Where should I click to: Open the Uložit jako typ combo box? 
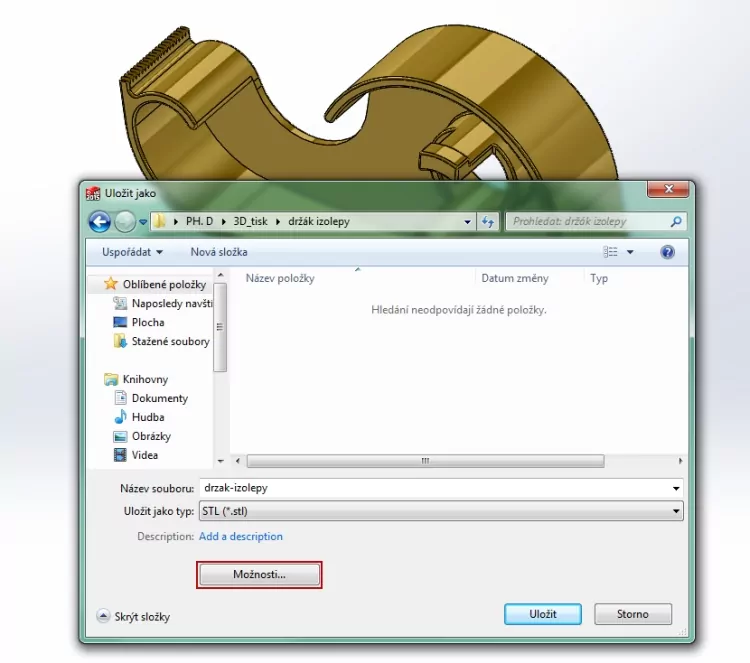point(441,511)
